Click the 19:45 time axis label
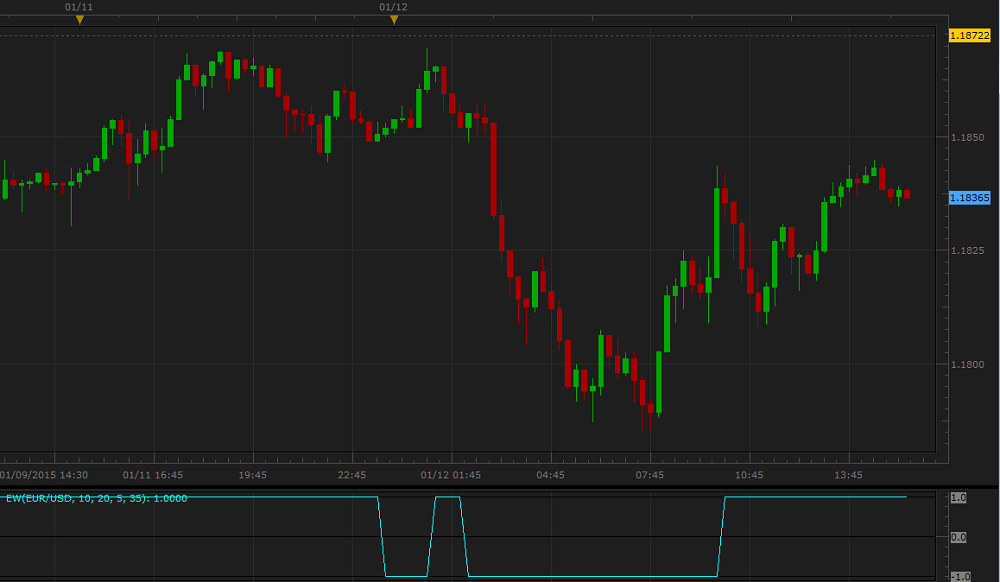Screen dimensions: 1000x582 tap(253, 475)
